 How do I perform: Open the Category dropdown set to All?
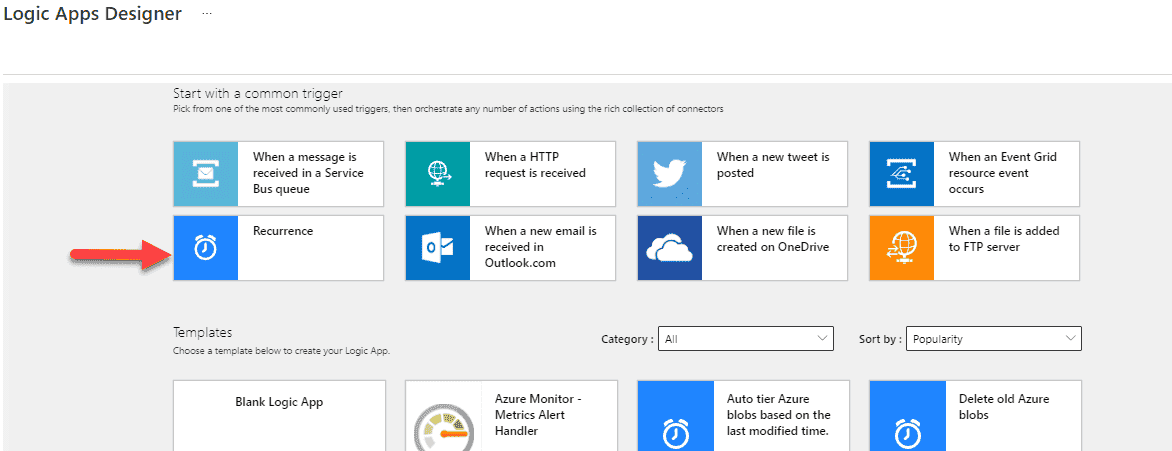click(746, 339)
